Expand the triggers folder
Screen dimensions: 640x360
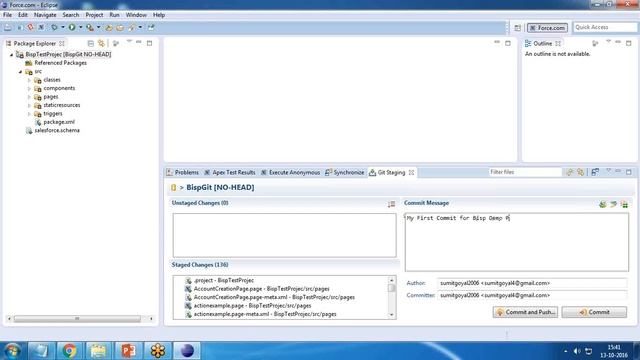tap(29, 114)
